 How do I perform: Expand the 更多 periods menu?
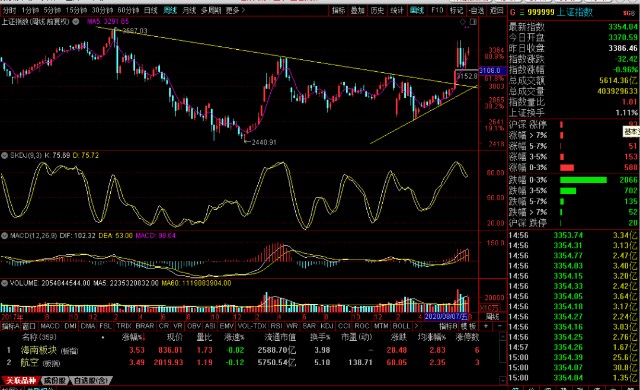pos(235,10)
